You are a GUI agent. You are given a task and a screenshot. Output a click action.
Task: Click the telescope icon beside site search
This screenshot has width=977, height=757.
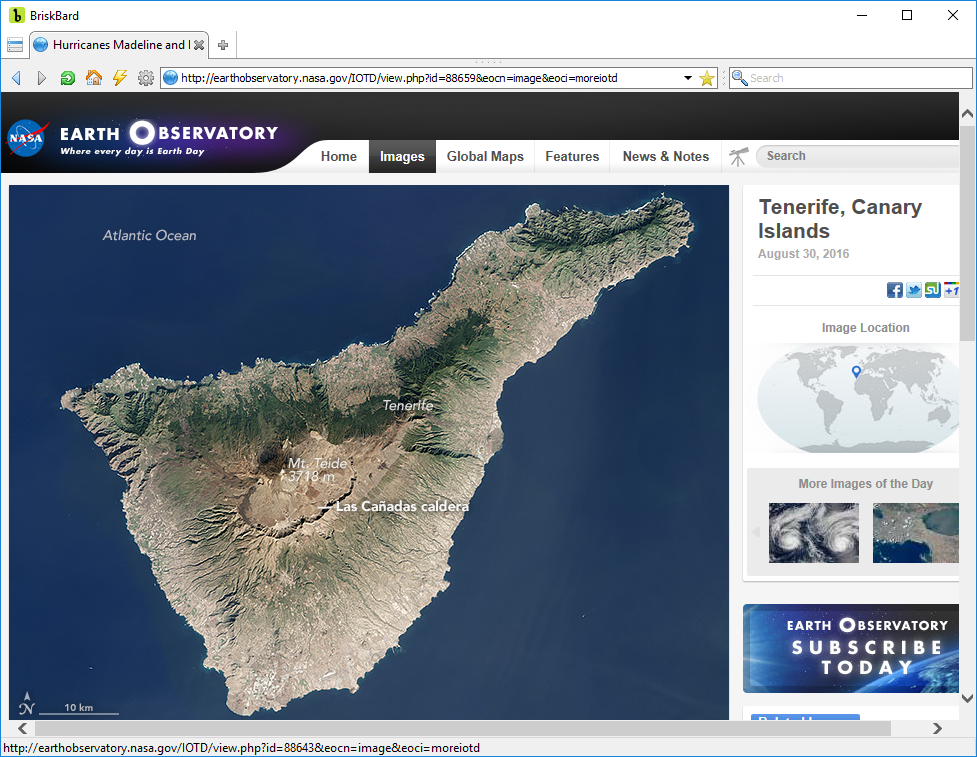(x=738, y=156)
